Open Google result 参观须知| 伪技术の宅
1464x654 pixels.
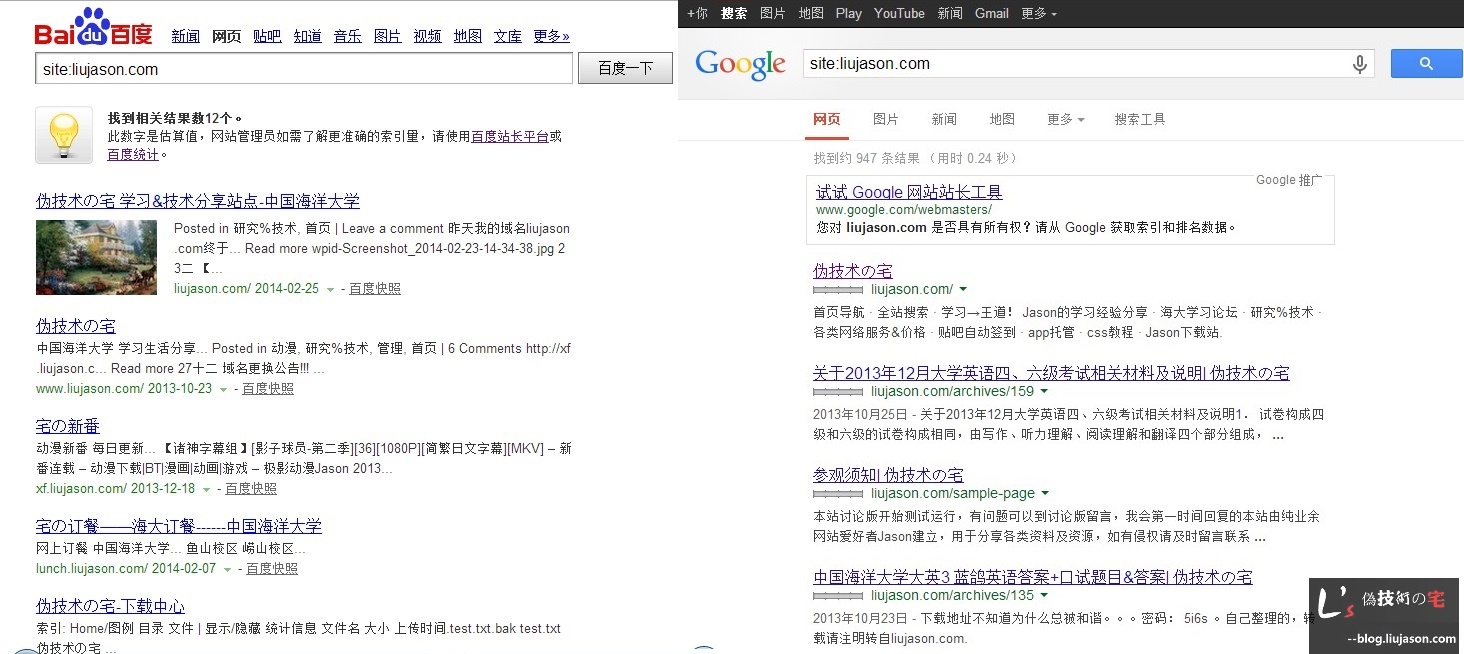pyautogui.click(x=888, y=475)
